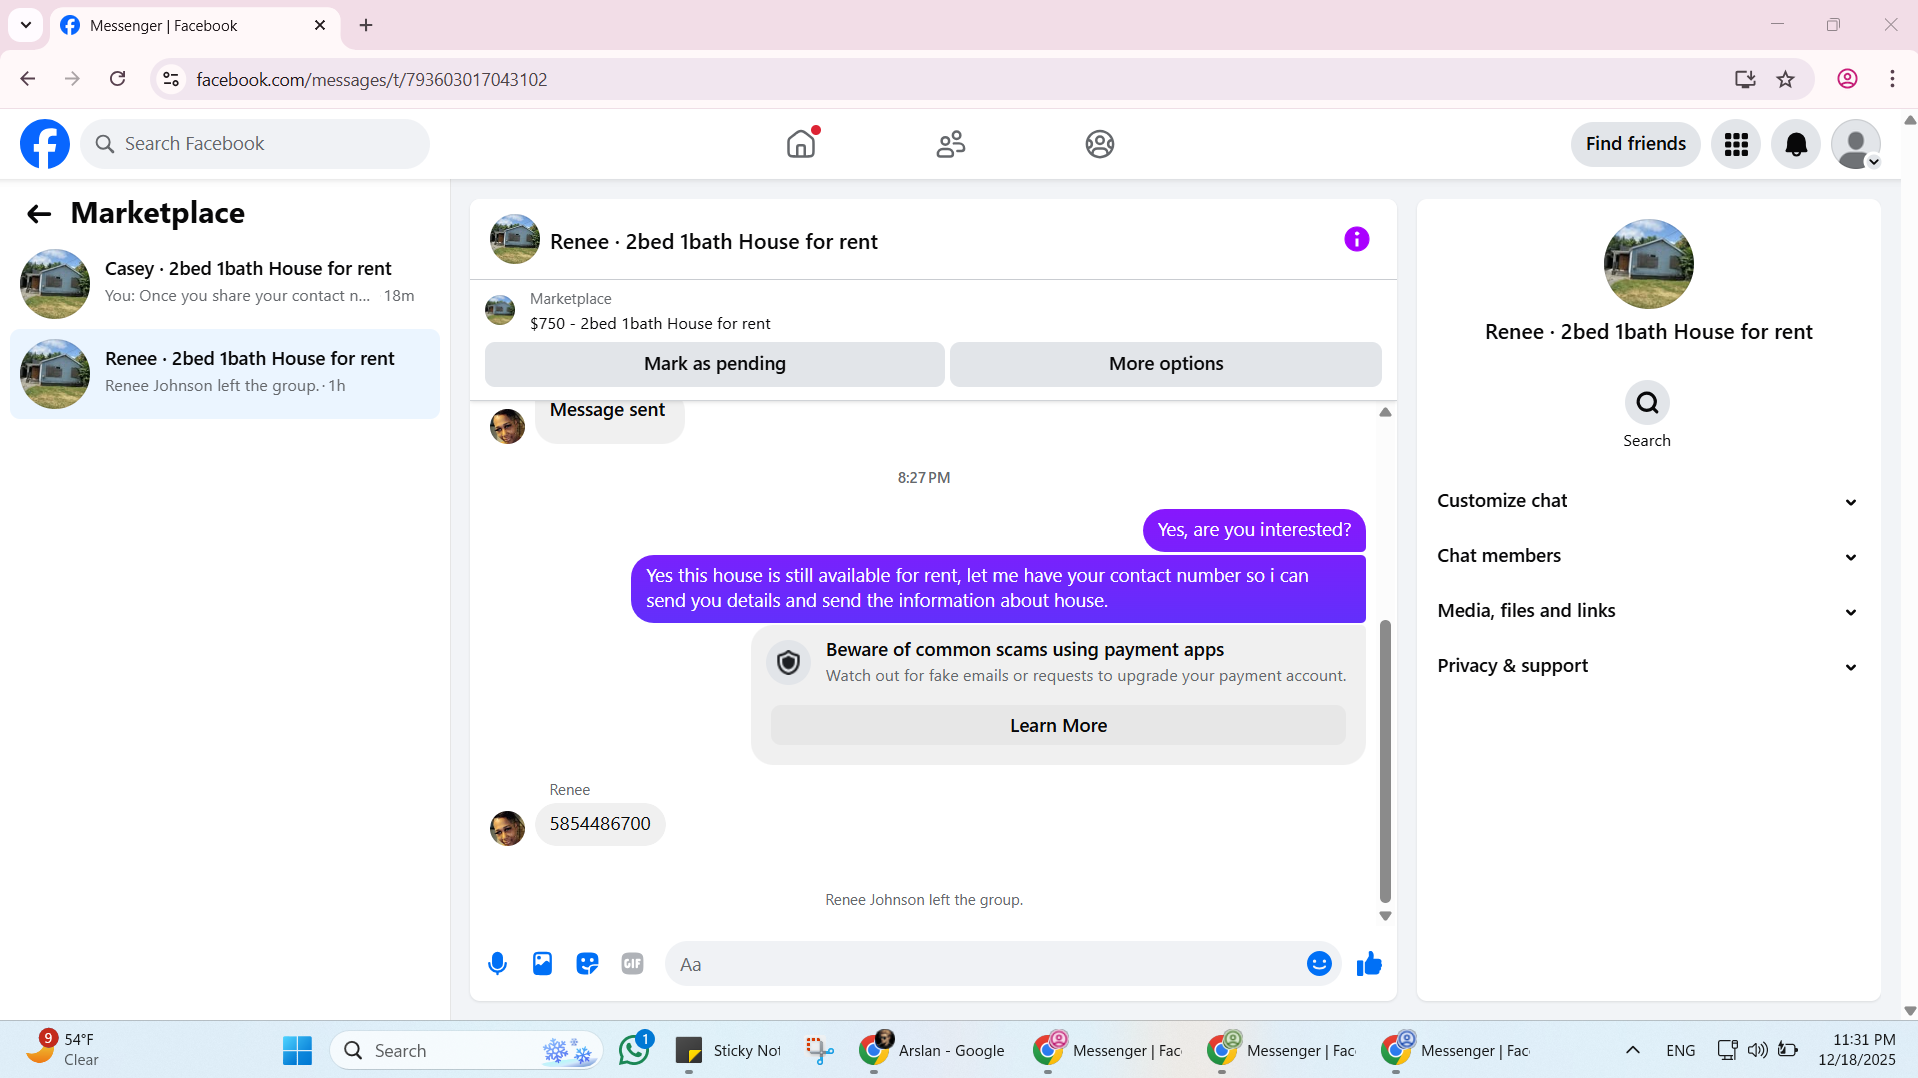The image size is (1918, 1078).
Task: Click Learn More about scams
Action: pos(1058,726)
